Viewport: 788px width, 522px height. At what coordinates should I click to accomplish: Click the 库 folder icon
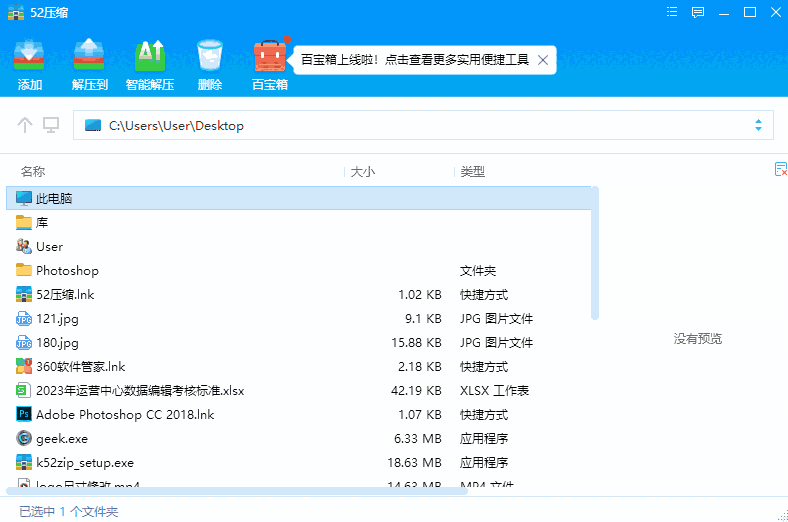24,222
